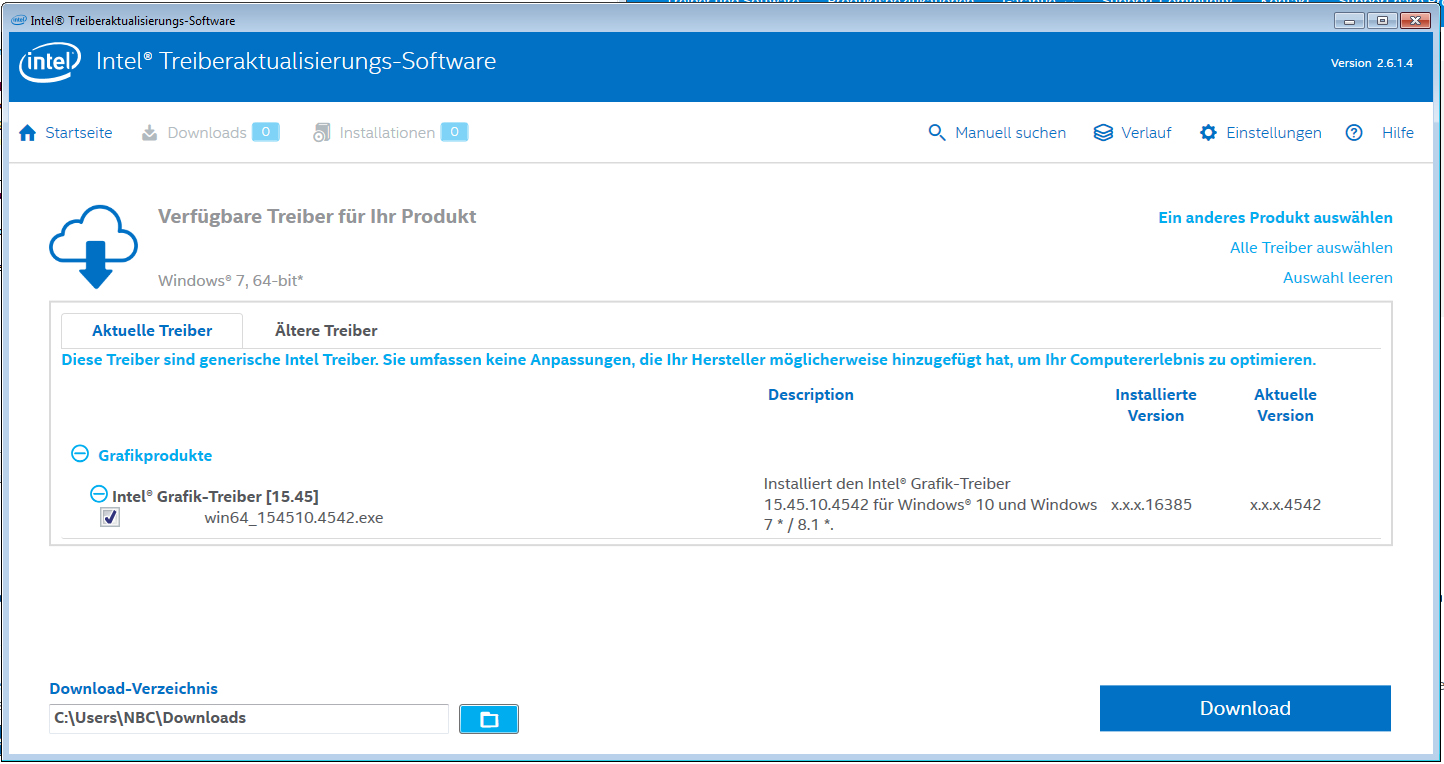
Task: Click the Startseite home icon
Action: tap(27, 133)
